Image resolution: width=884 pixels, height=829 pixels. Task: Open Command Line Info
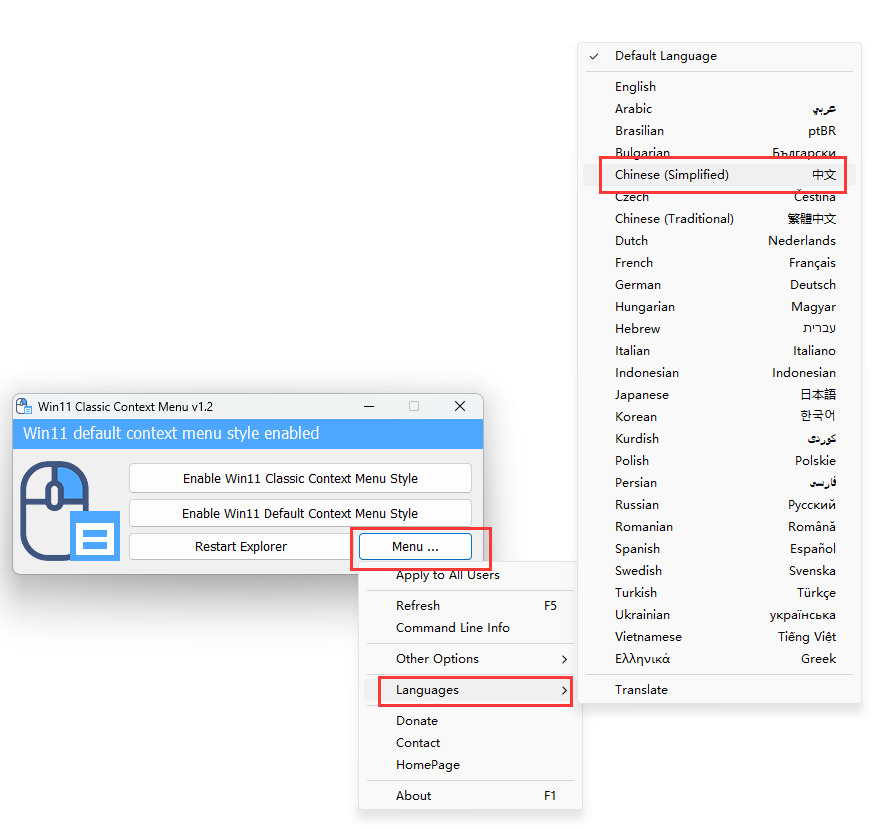470,628
